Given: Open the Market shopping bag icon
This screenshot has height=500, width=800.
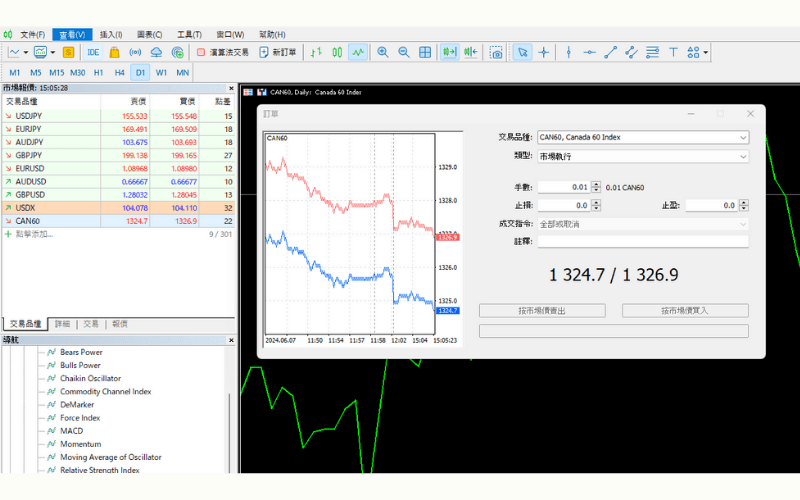Looking at the screenshot, I should 114,52.
